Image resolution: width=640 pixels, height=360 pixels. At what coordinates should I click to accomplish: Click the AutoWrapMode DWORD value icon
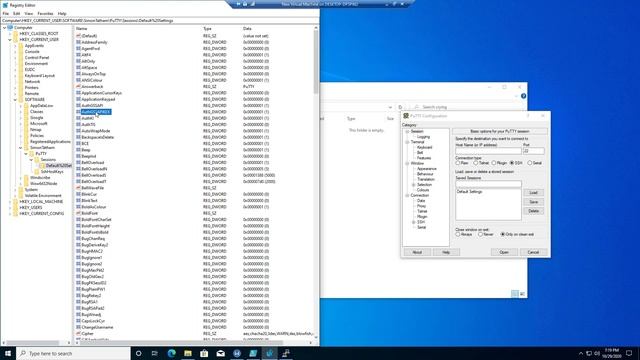(78, 131)
